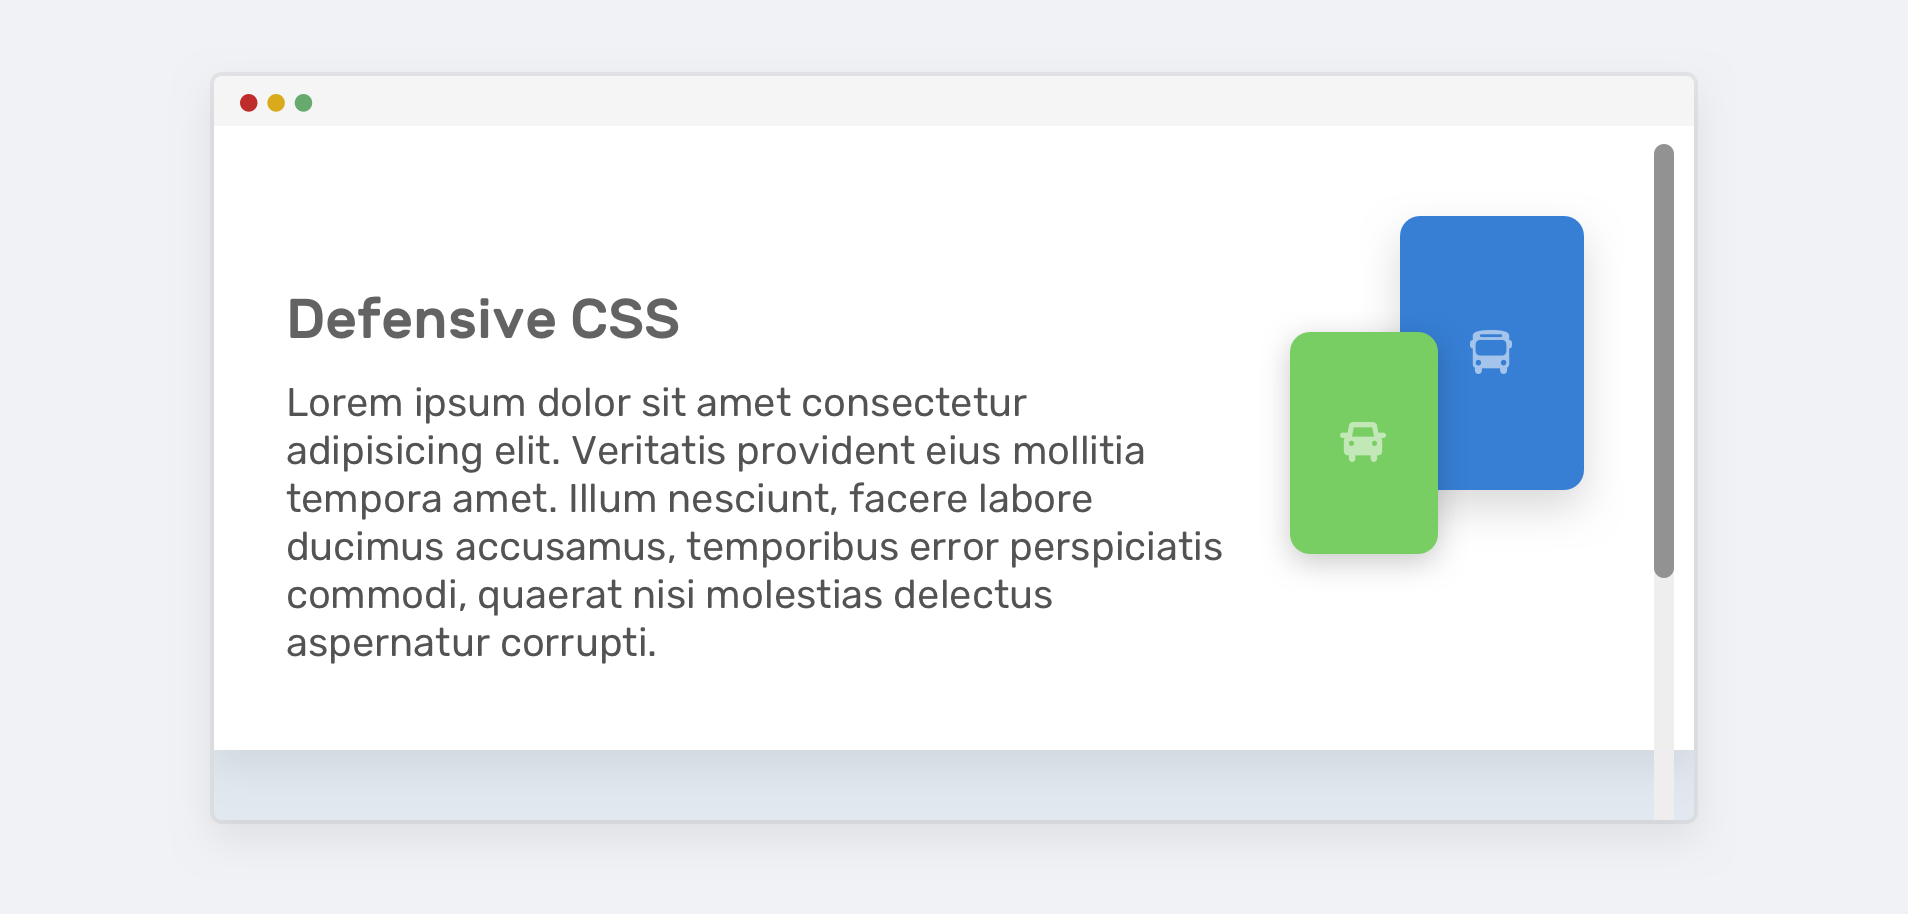This screenshot has width=1908, height=914.
Task: Click the yellow window control dot
Action: point(277,102)
